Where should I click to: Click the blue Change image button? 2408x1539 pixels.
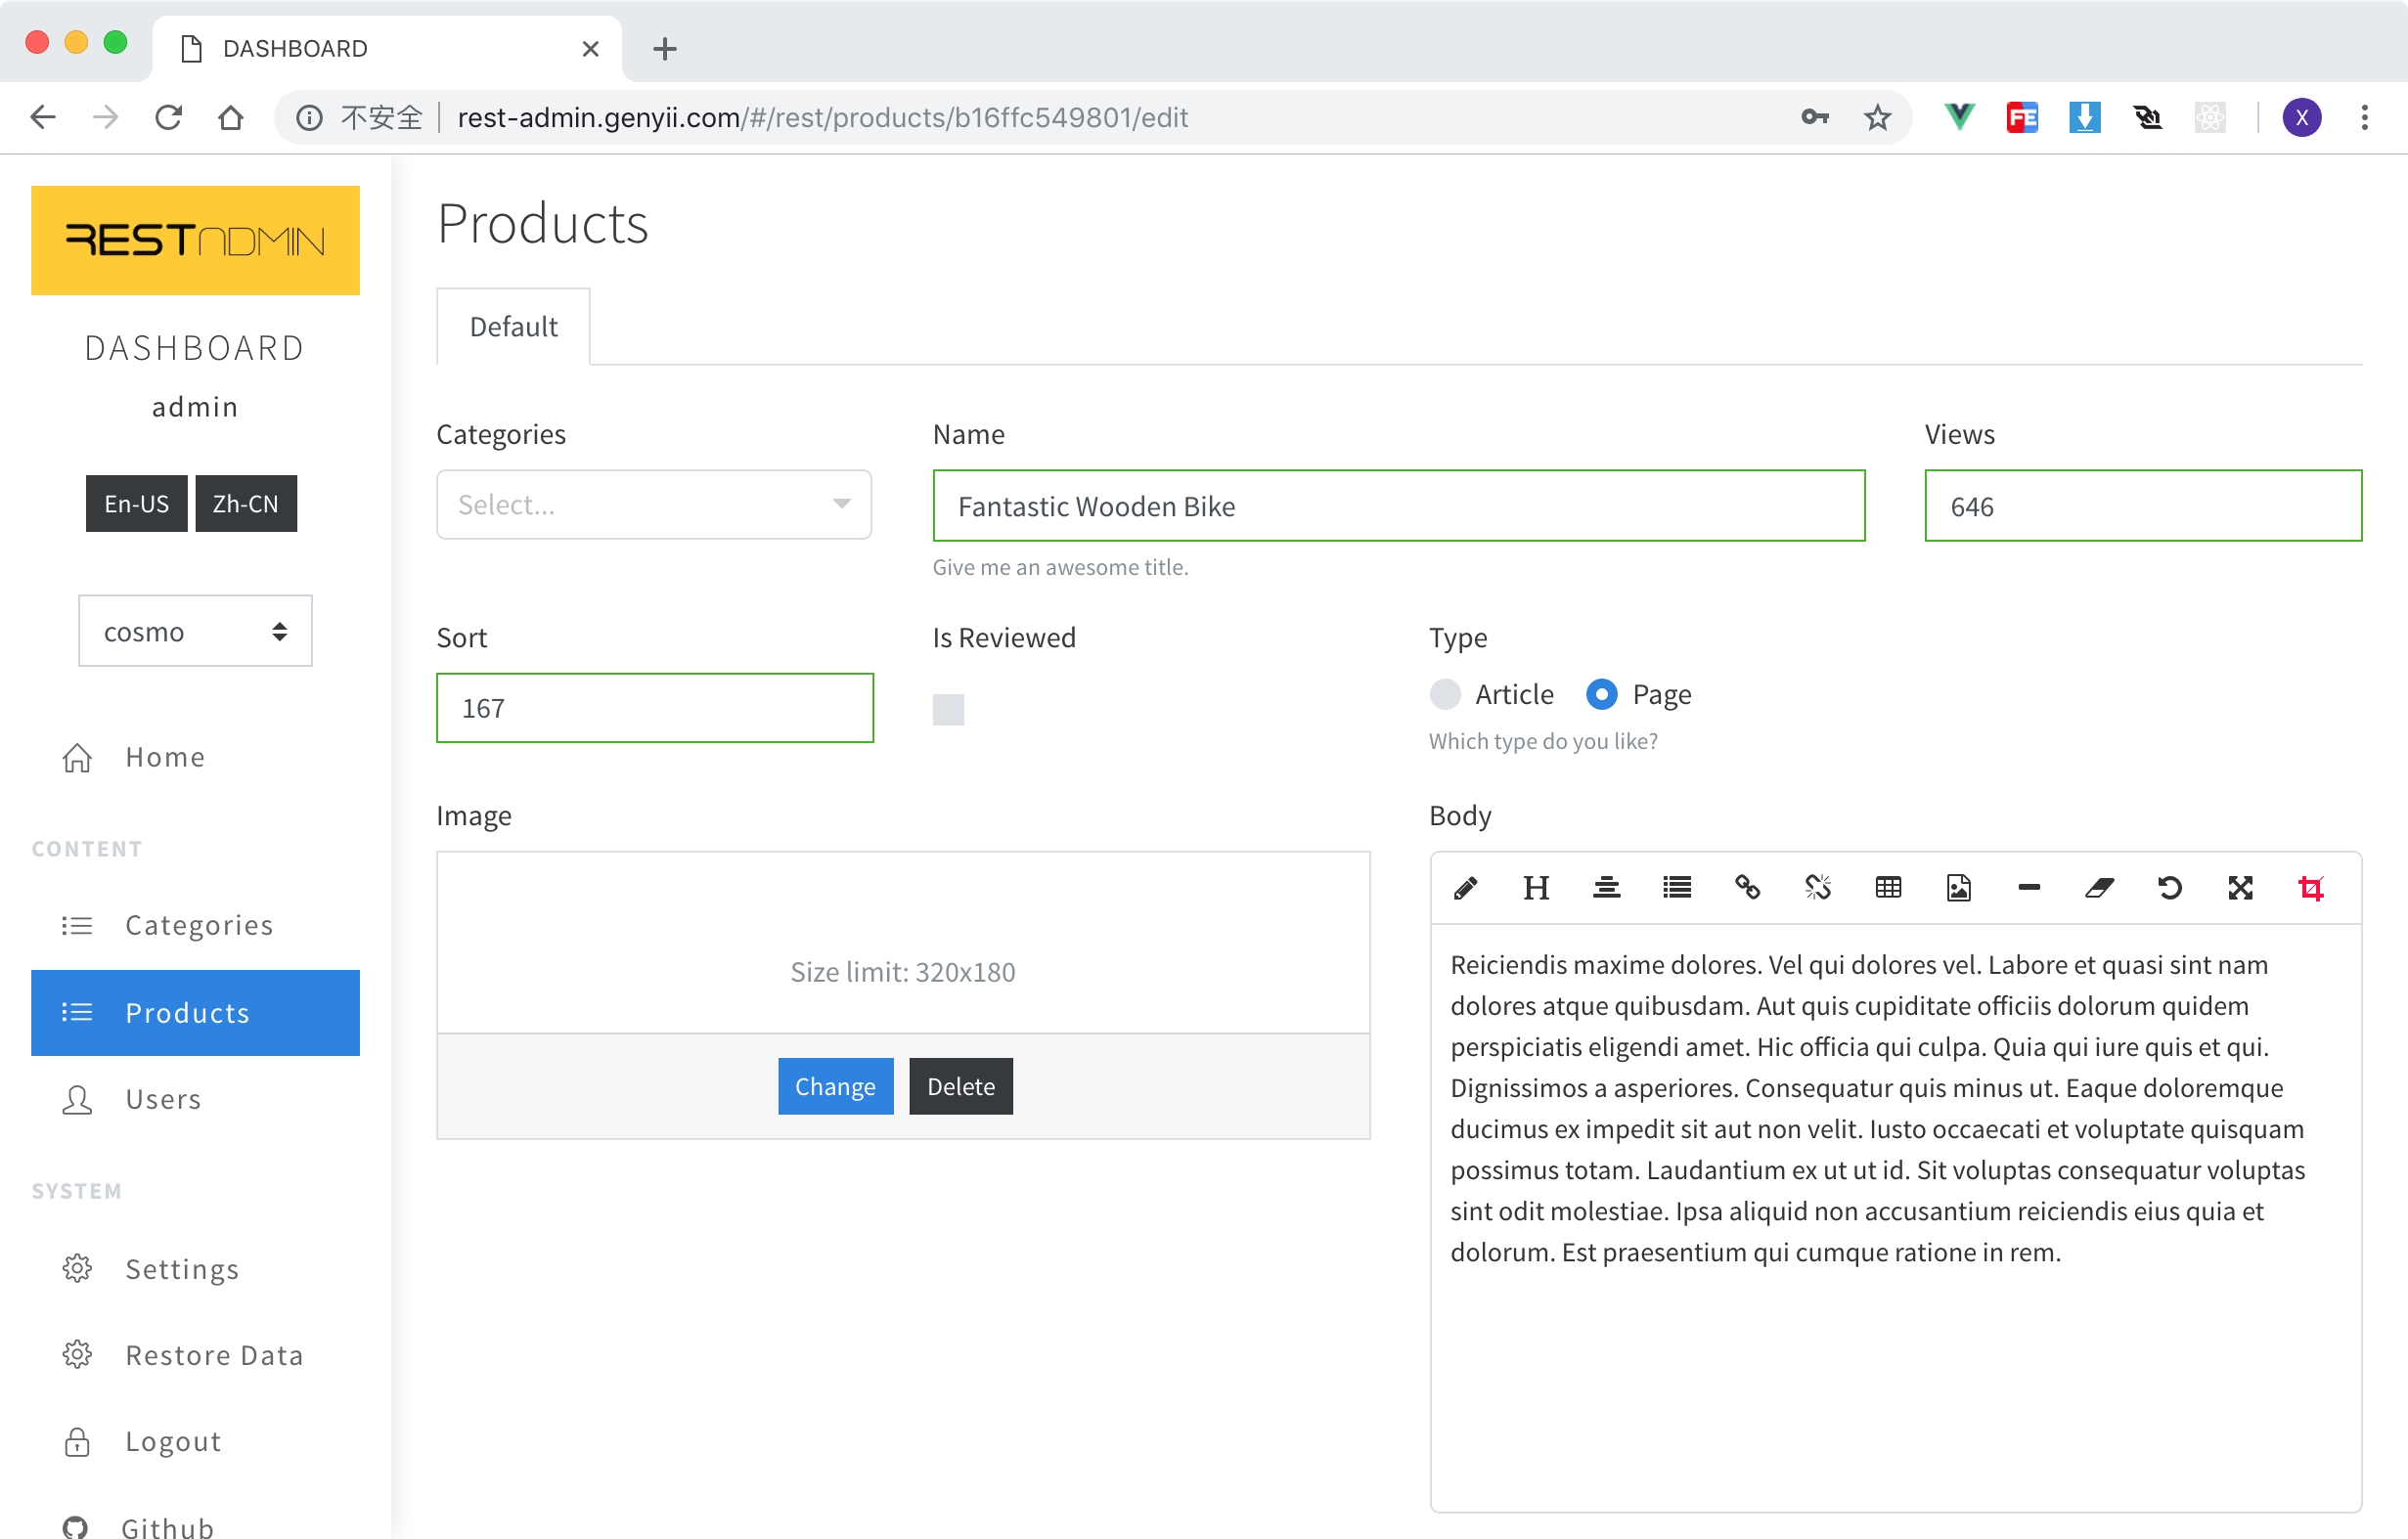tap(835, 1086)
